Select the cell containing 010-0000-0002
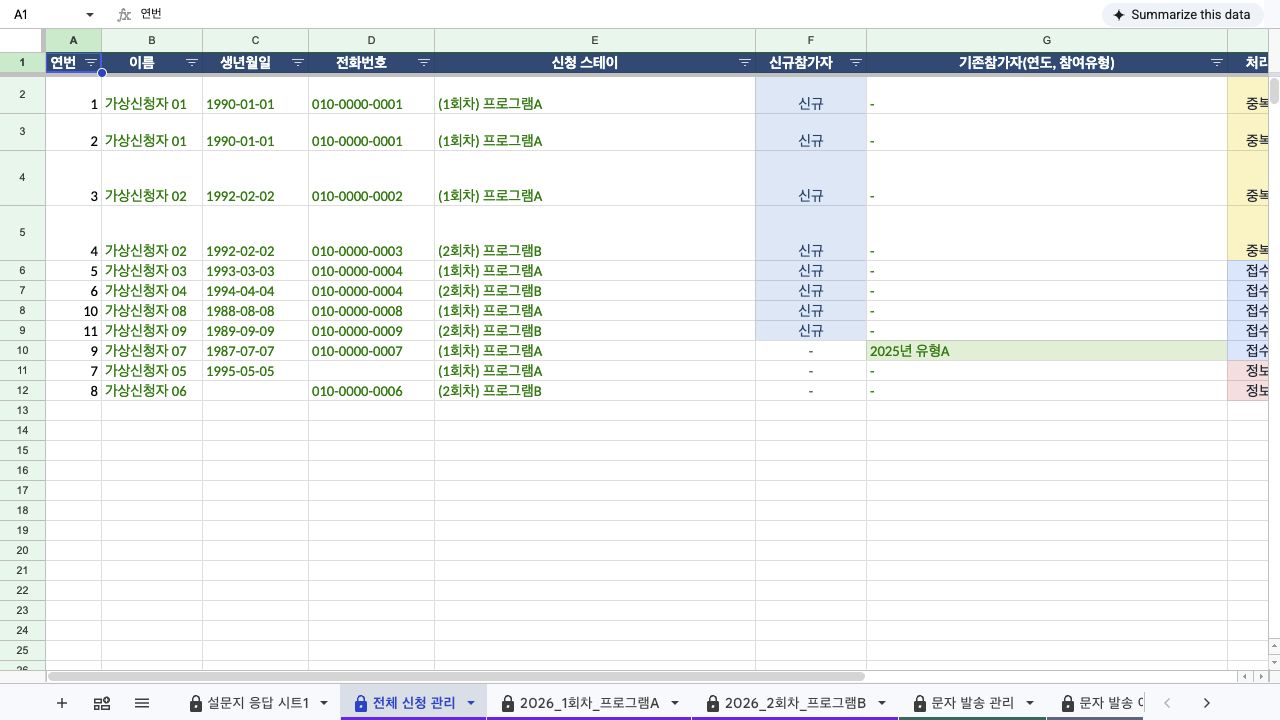1280x720 pixels. pos(371,178)
